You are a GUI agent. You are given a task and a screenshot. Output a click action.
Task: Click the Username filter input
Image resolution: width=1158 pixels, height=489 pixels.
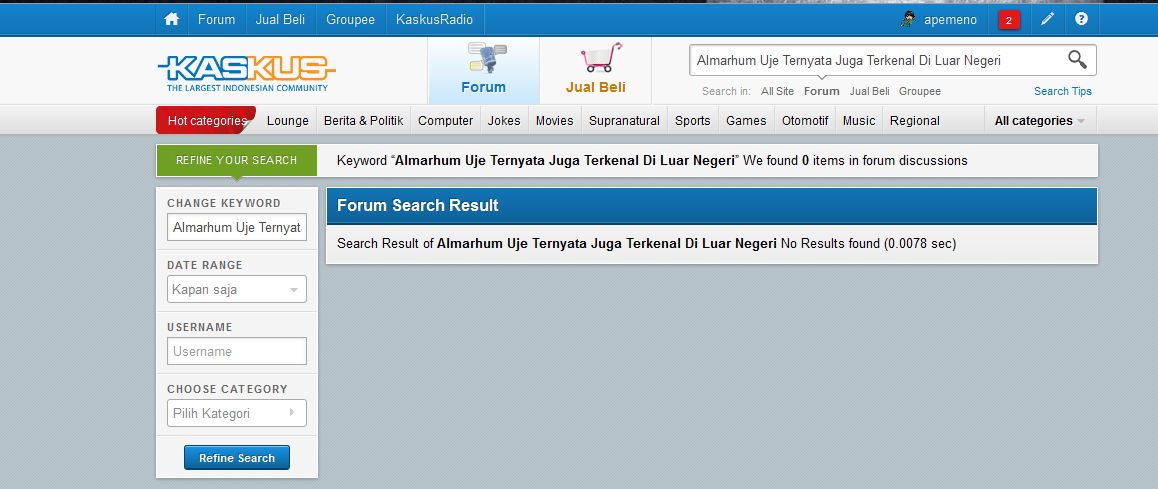pyautogui.click(x=236, y=352)
